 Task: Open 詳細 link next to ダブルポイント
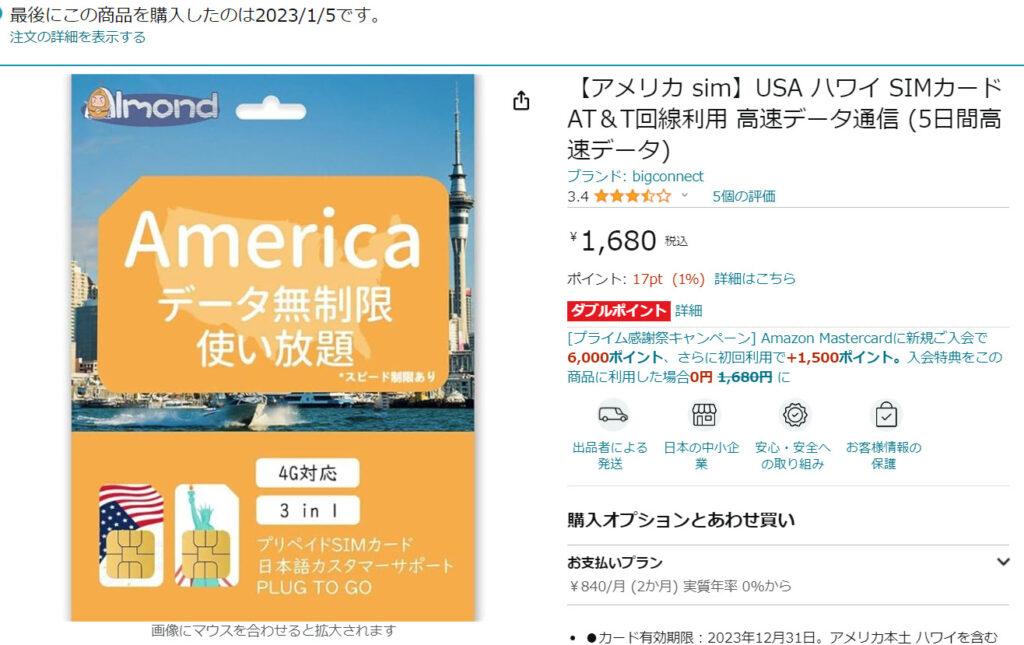pyautogui.click(x=688, y=311)
